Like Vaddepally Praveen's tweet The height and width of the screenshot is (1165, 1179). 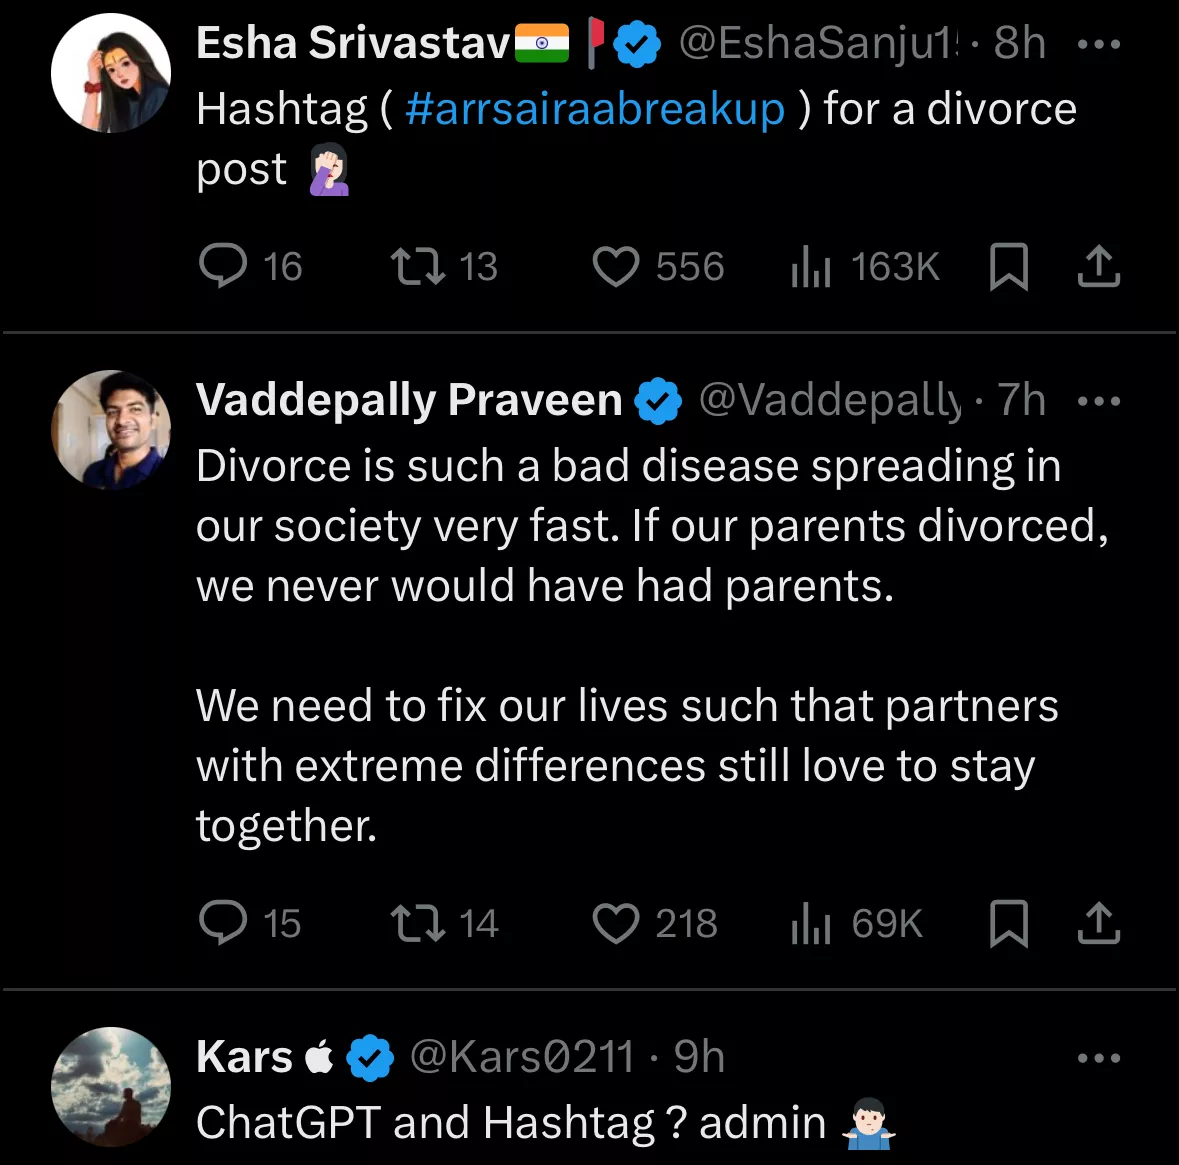click(615, 923)
